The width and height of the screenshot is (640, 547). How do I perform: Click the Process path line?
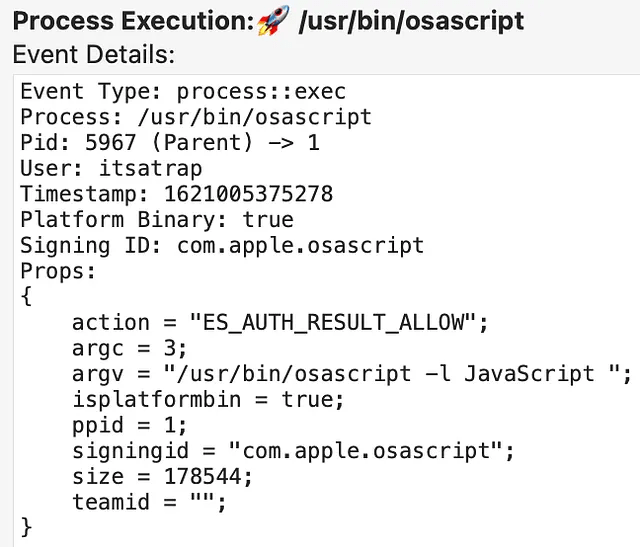point(196,117)
